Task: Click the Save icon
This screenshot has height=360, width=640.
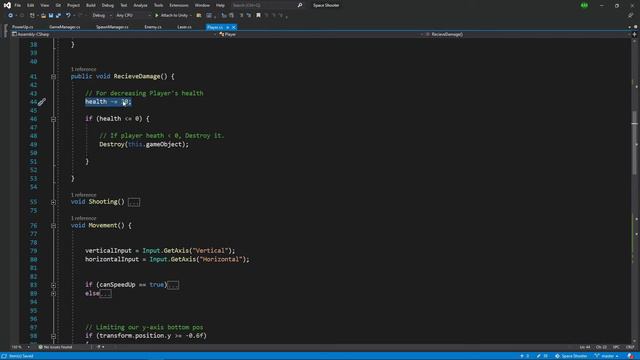Action: tap(51, 16)
